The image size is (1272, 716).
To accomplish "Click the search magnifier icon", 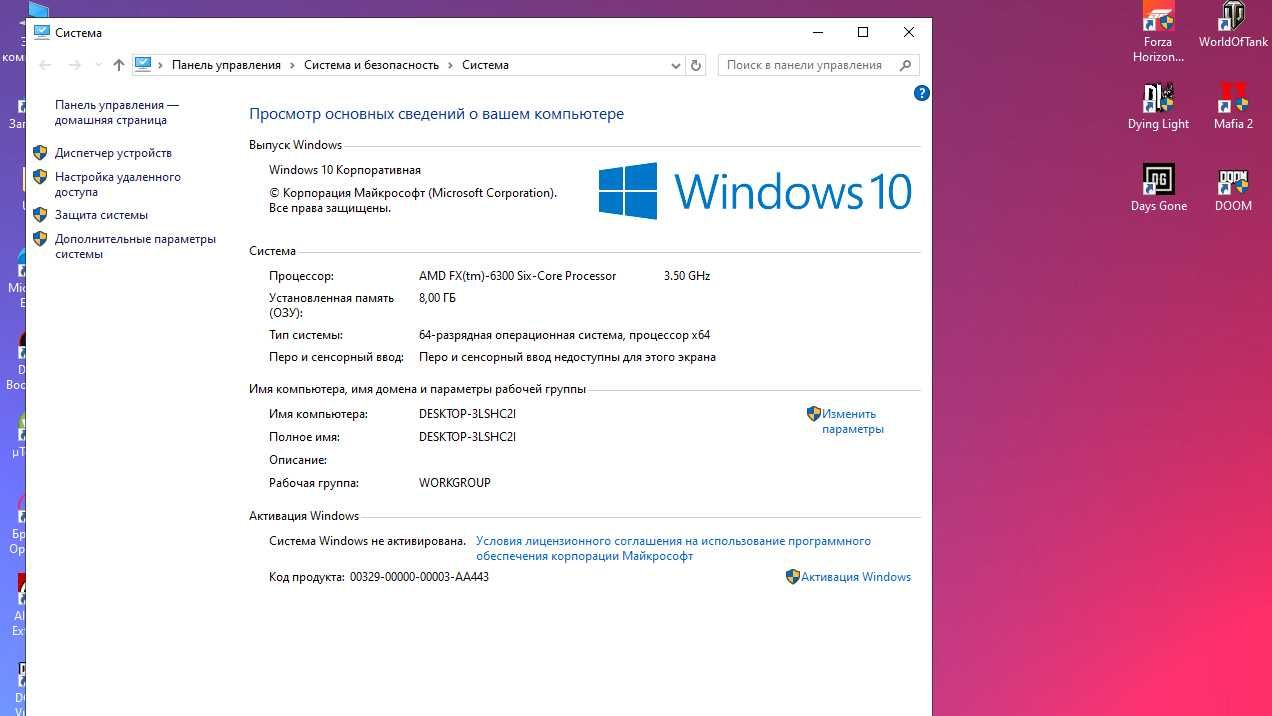I will tap(905, 65).
